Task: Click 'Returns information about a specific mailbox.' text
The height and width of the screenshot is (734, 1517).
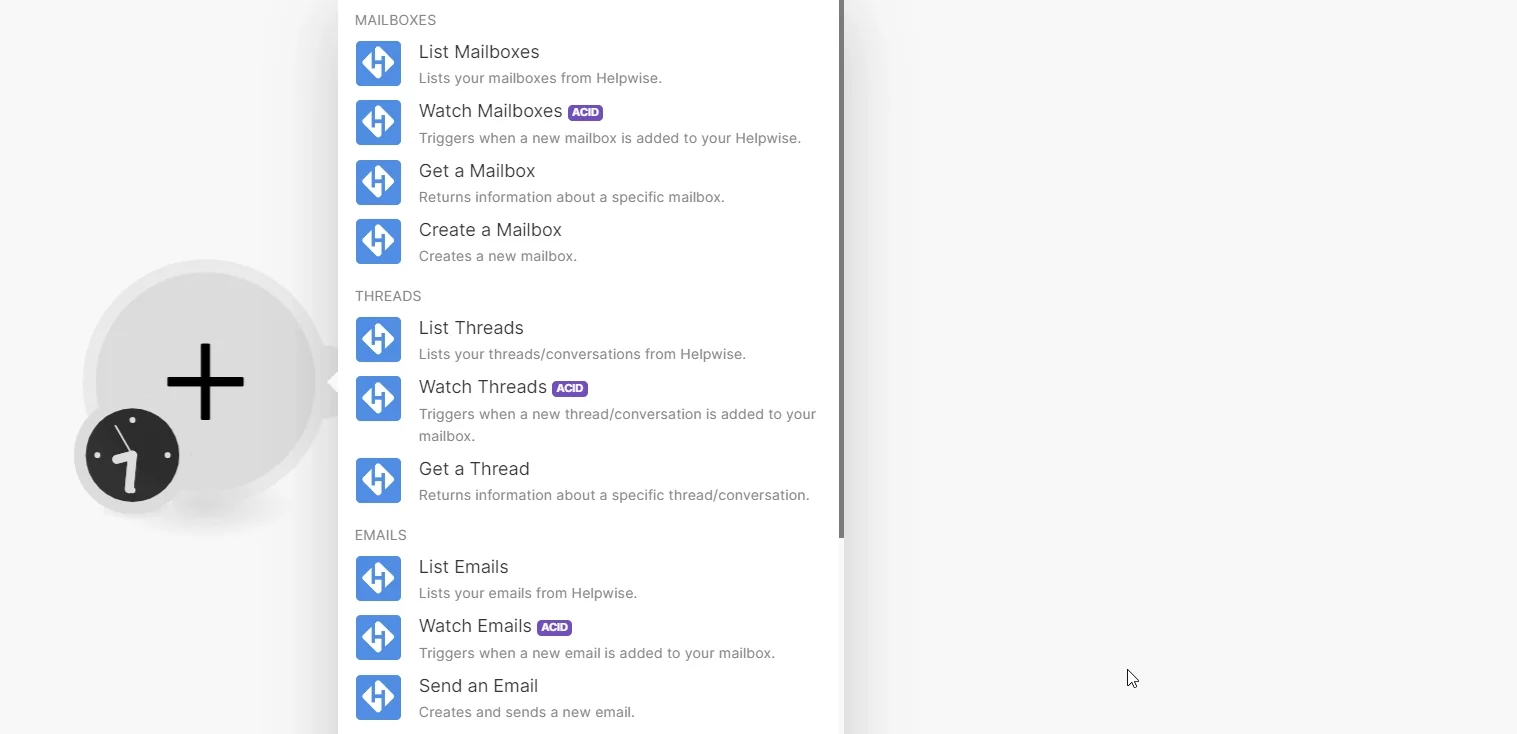Action: tap(571, 197)
